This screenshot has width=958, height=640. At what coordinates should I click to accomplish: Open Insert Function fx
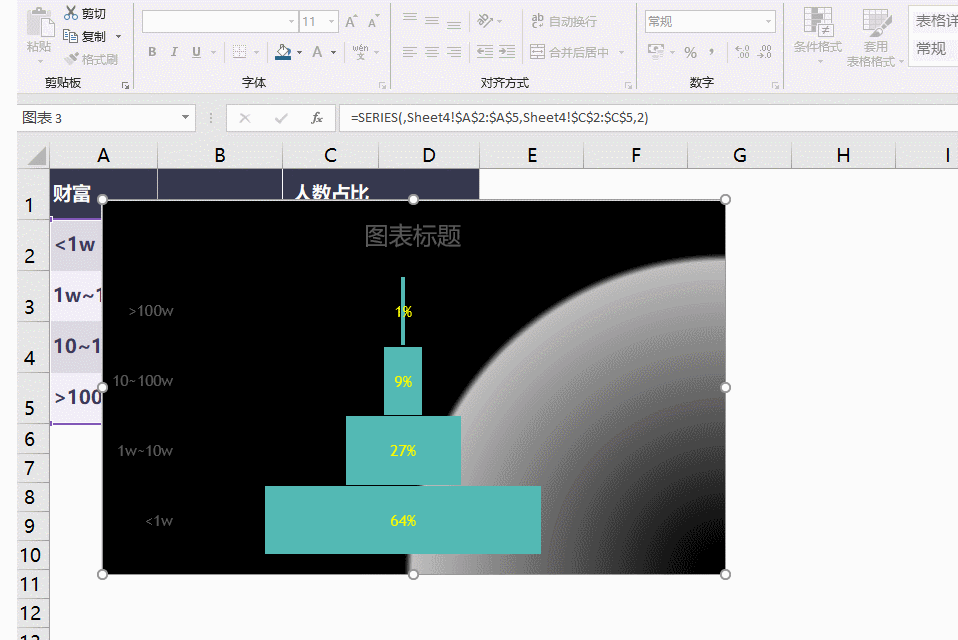point(316,118)
